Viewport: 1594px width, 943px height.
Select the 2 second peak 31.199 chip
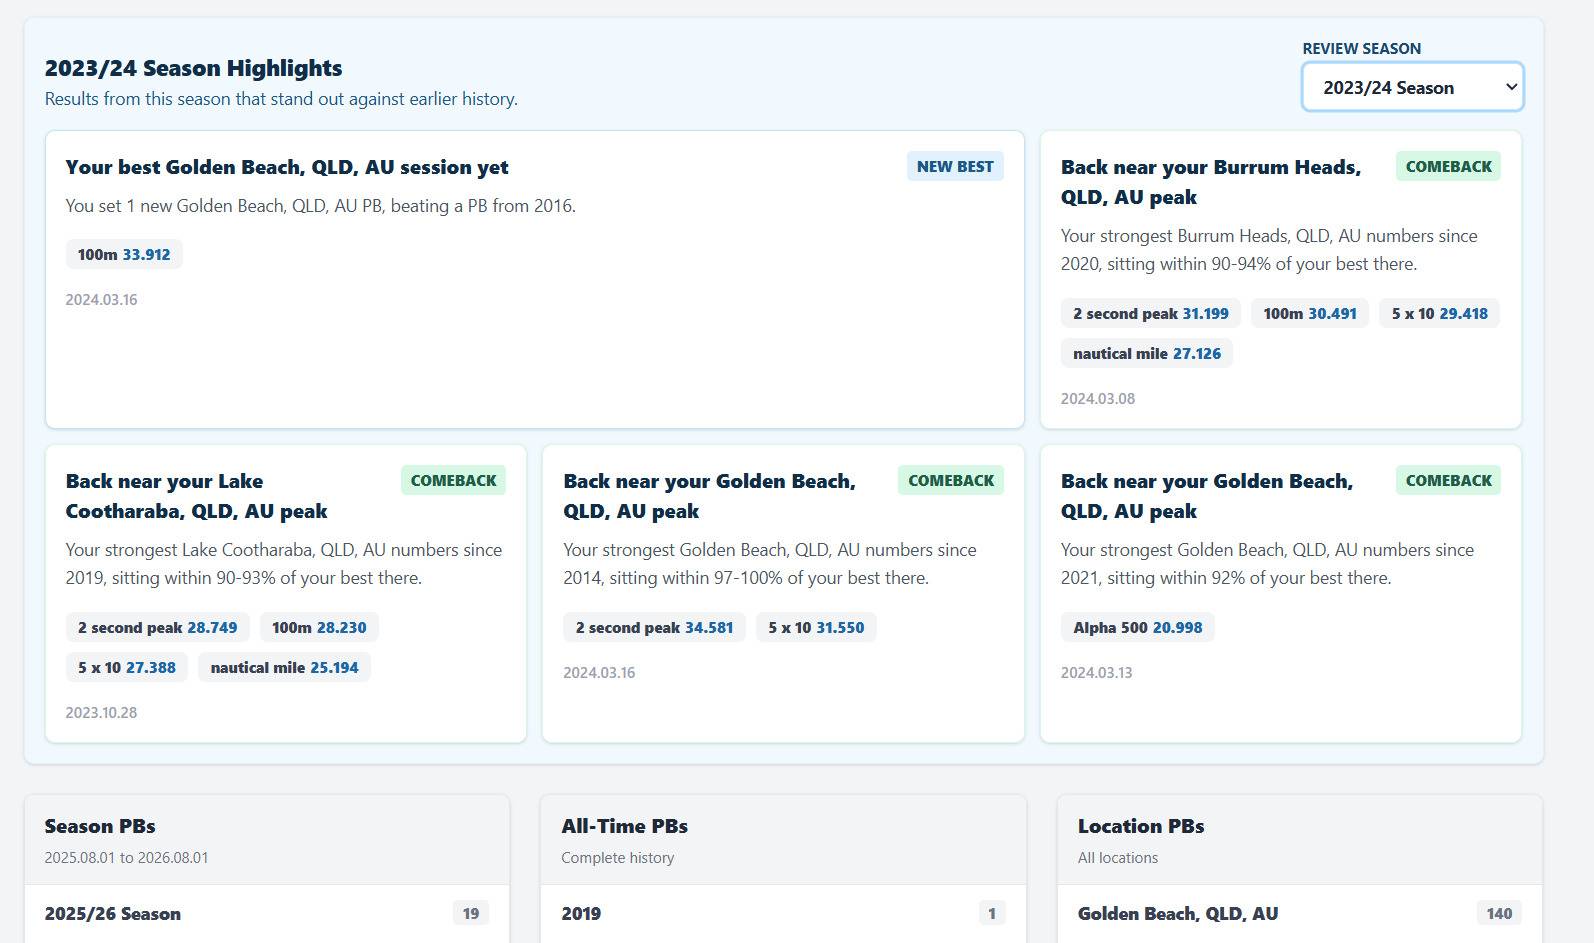(1151, 313)
